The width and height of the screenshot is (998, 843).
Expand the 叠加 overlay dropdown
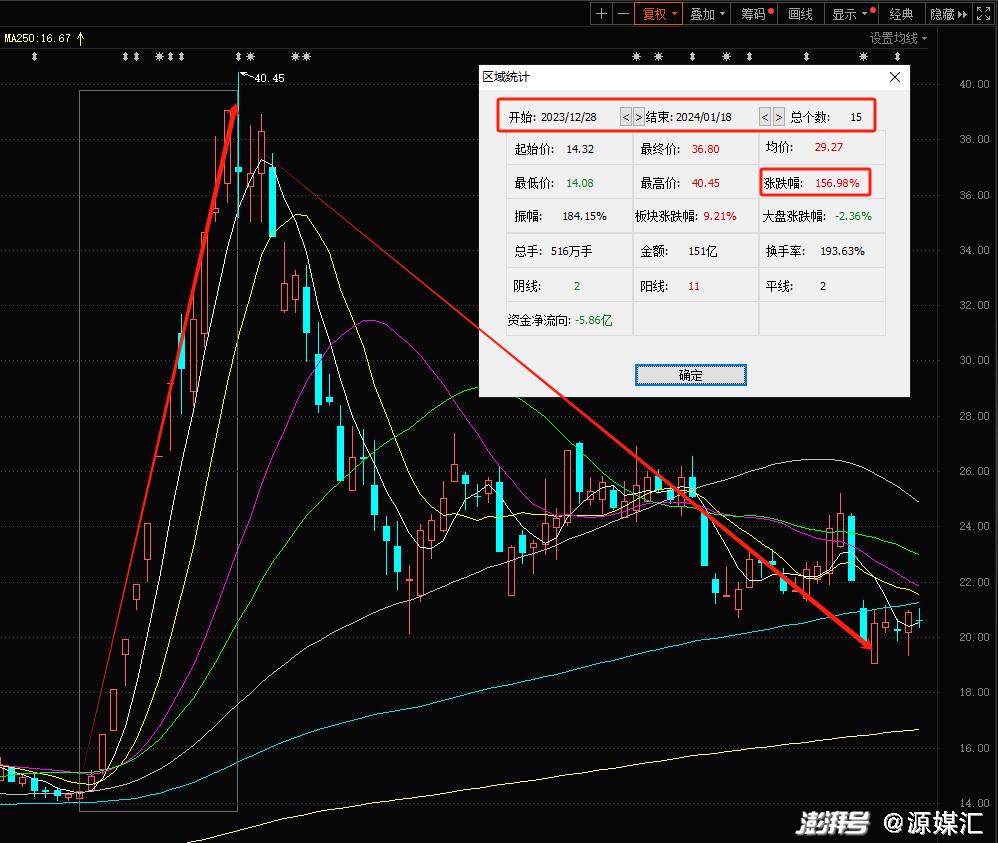pyautogui.click(x=708, y=14)
